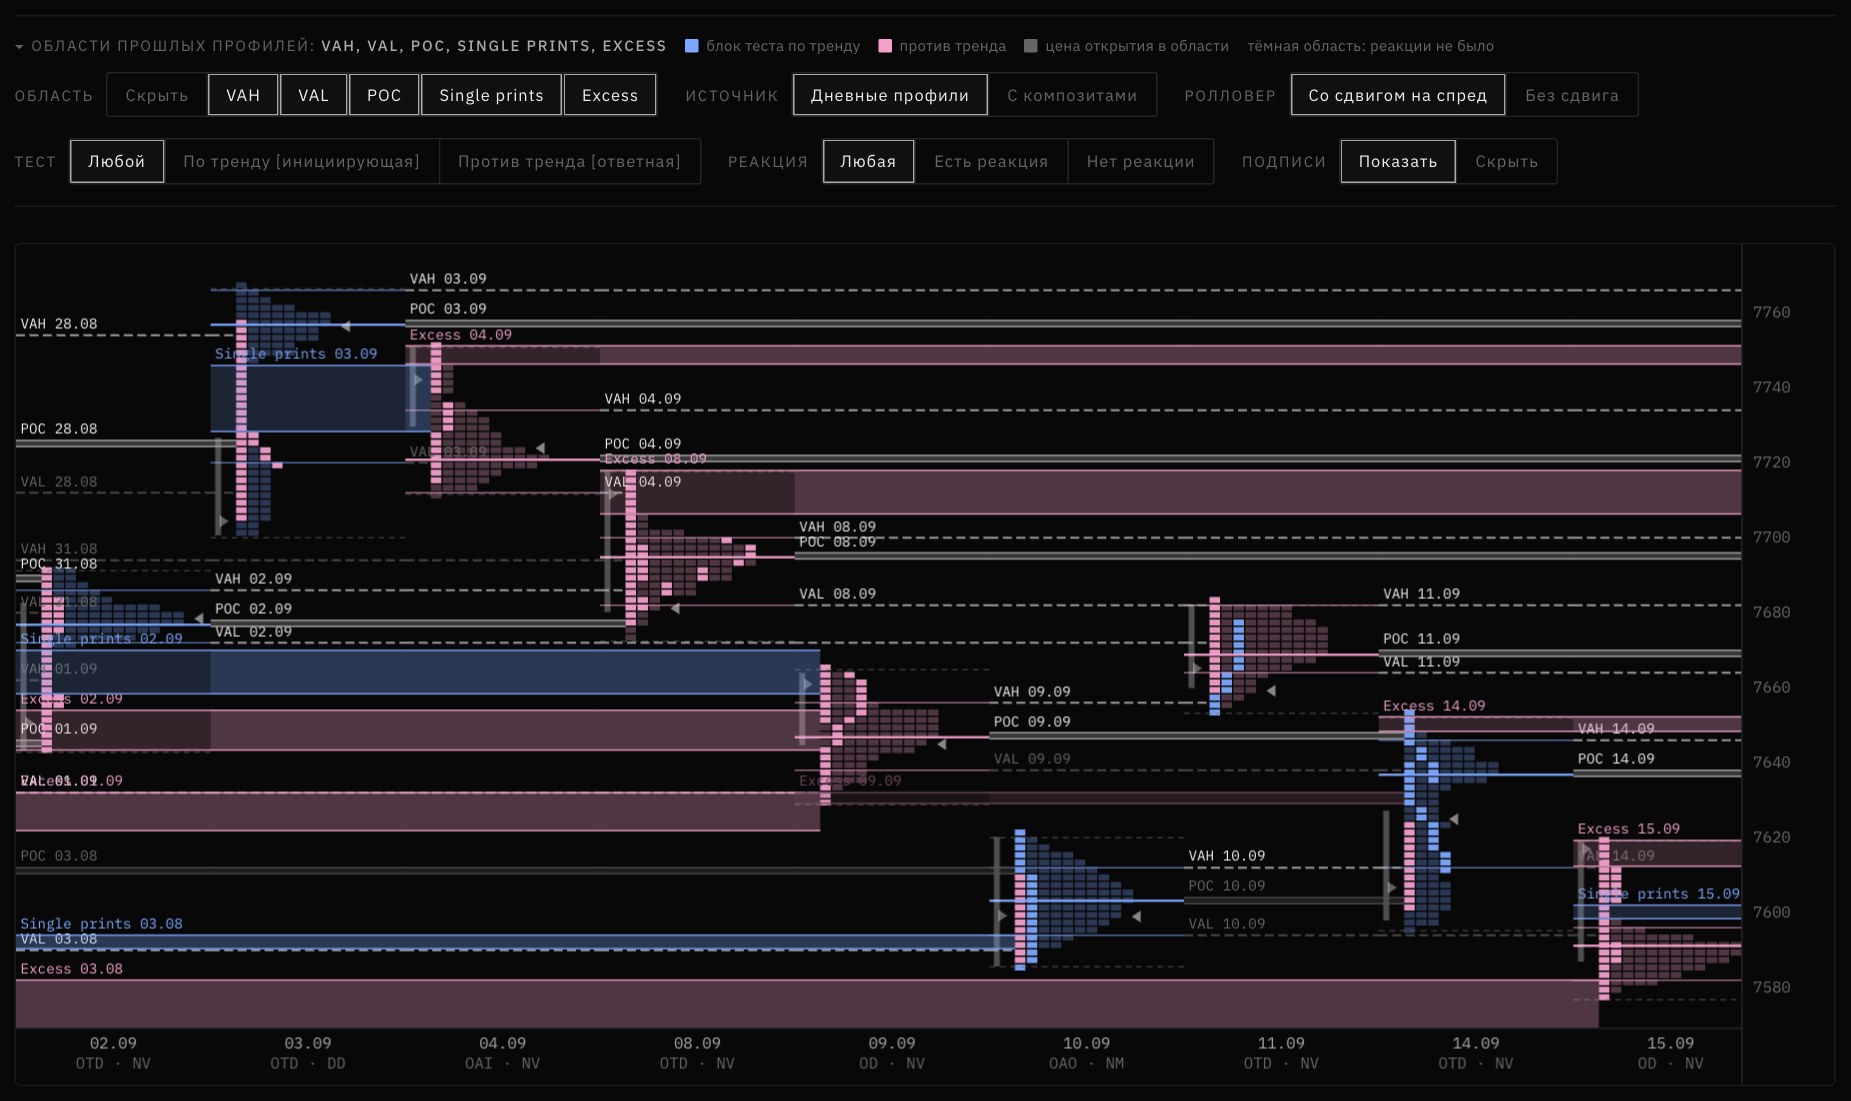This screenshot has height=1101, width=1851.
Task: Filter test Против тренда [ответная]
Action: [569, 161]
